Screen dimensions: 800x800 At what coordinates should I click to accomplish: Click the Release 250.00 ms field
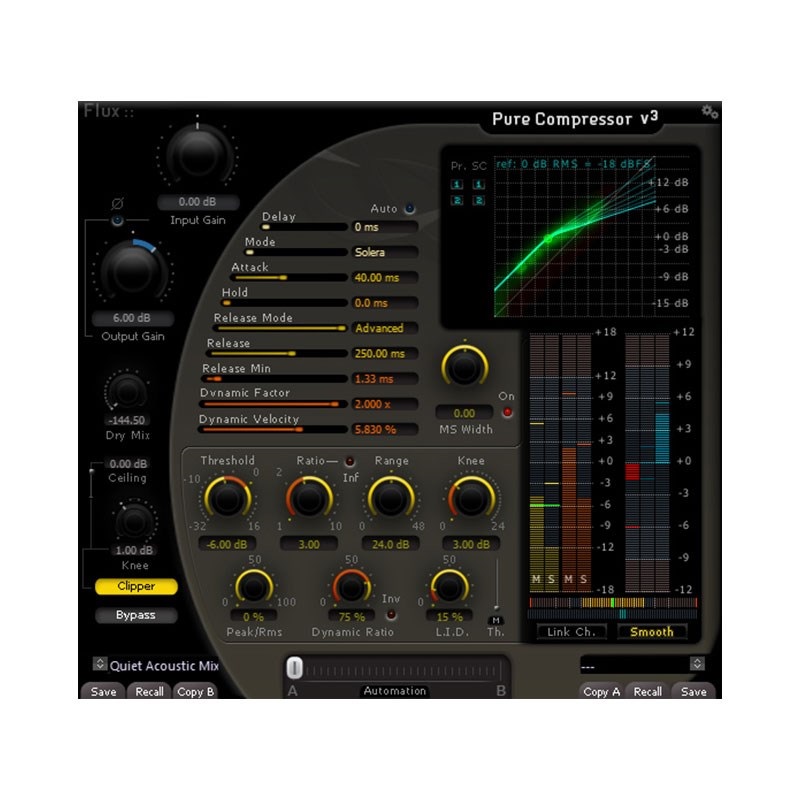(x=384, y=354)
